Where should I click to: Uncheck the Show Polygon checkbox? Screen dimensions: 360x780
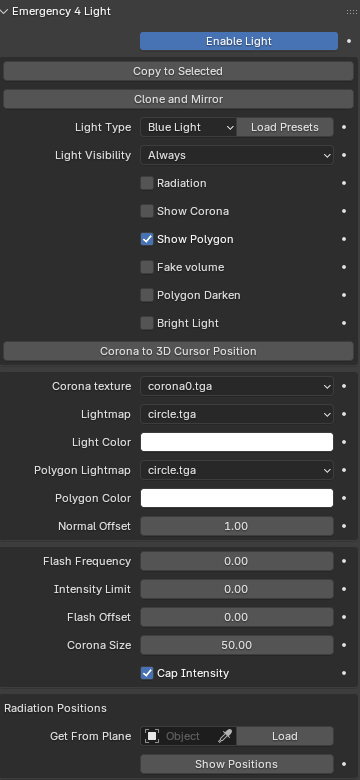[x=147, y=239]
